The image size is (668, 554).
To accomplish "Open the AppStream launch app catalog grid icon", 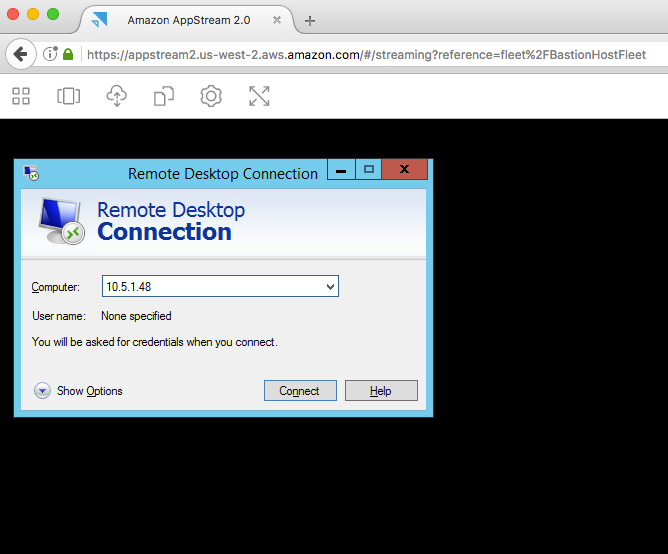I will click(x=21, y=96).
